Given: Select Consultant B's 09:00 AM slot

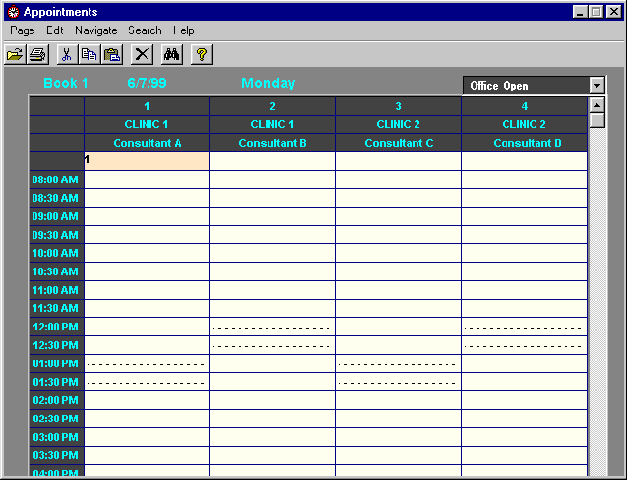Looking at the screenshot, I should (272, 216).
